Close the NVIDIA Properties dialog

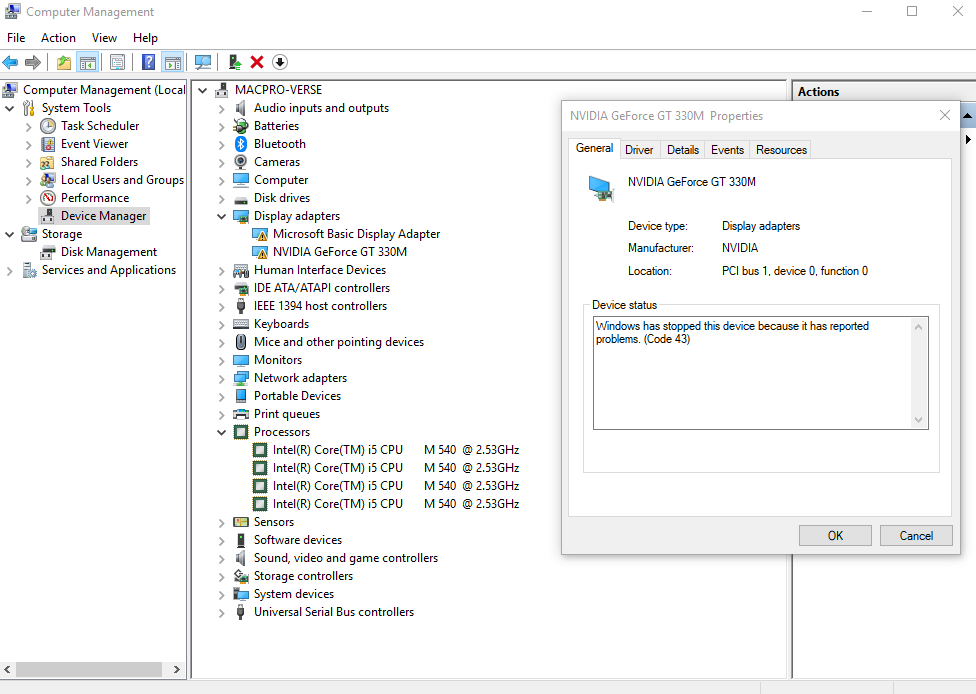tap(944, 115)
